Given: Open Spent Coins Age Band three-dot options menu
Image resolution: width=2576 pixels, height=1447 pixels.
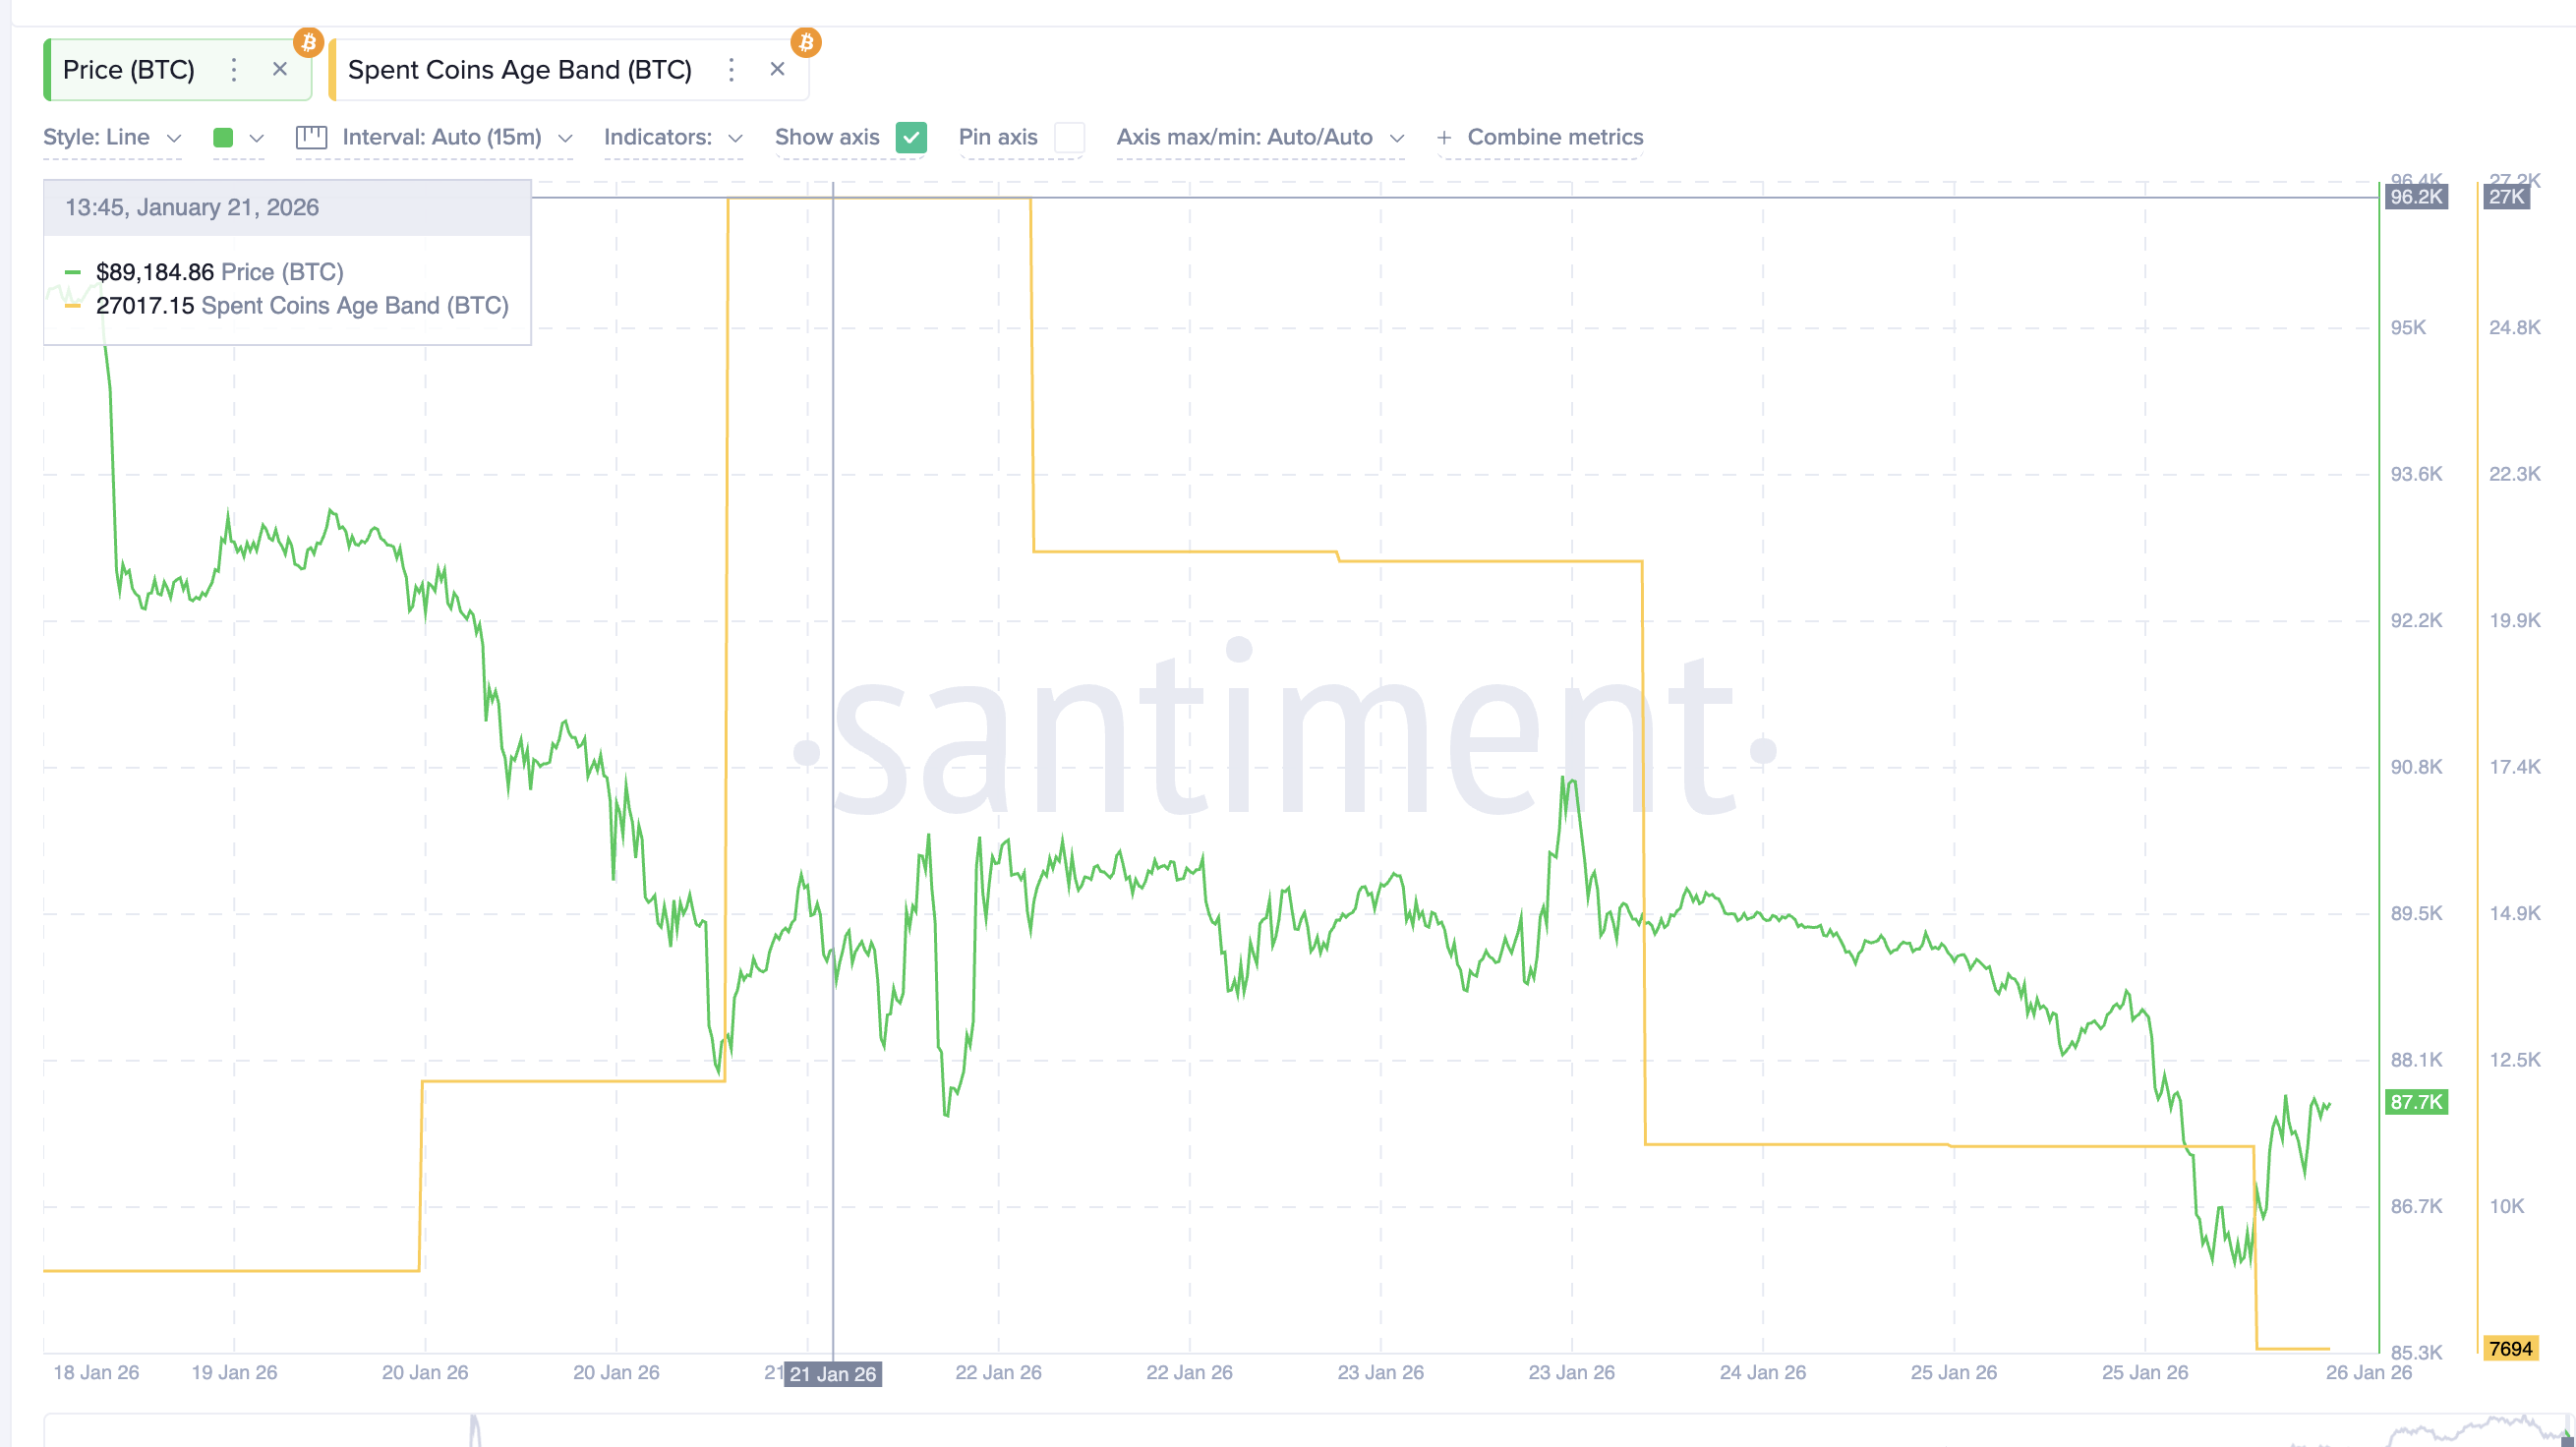Looking at the screenshot, I should point(731,69).
